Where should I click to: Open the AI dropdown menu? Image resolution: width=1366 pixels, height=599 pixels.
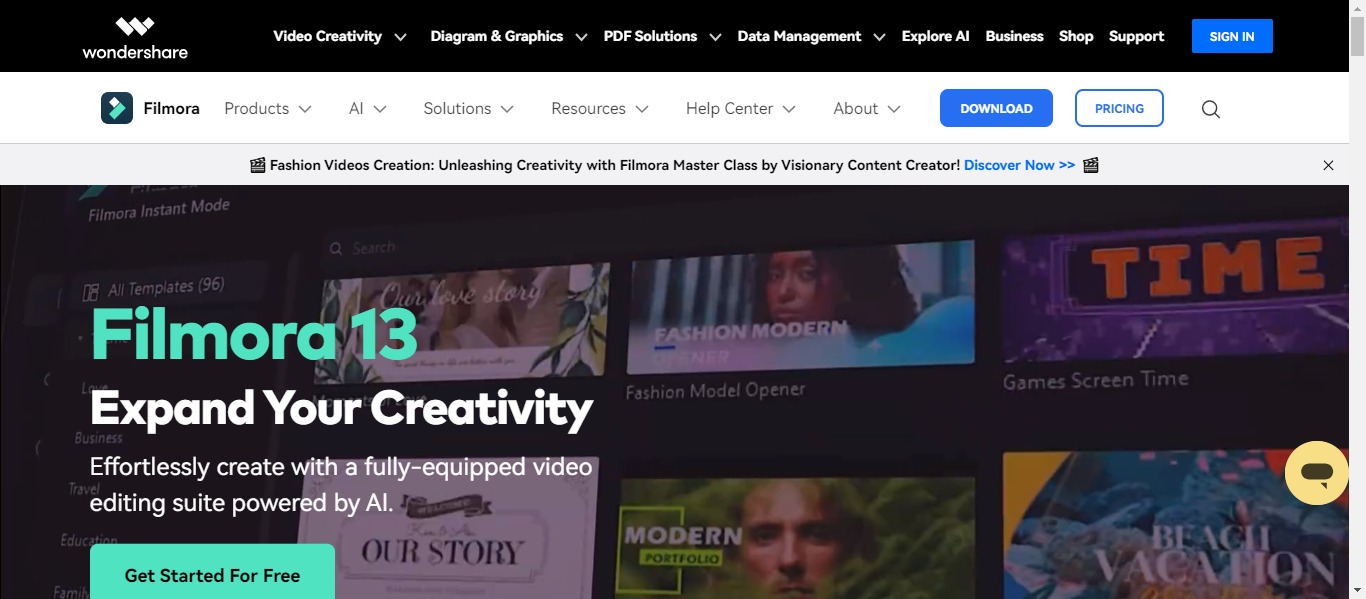point(367,108)
